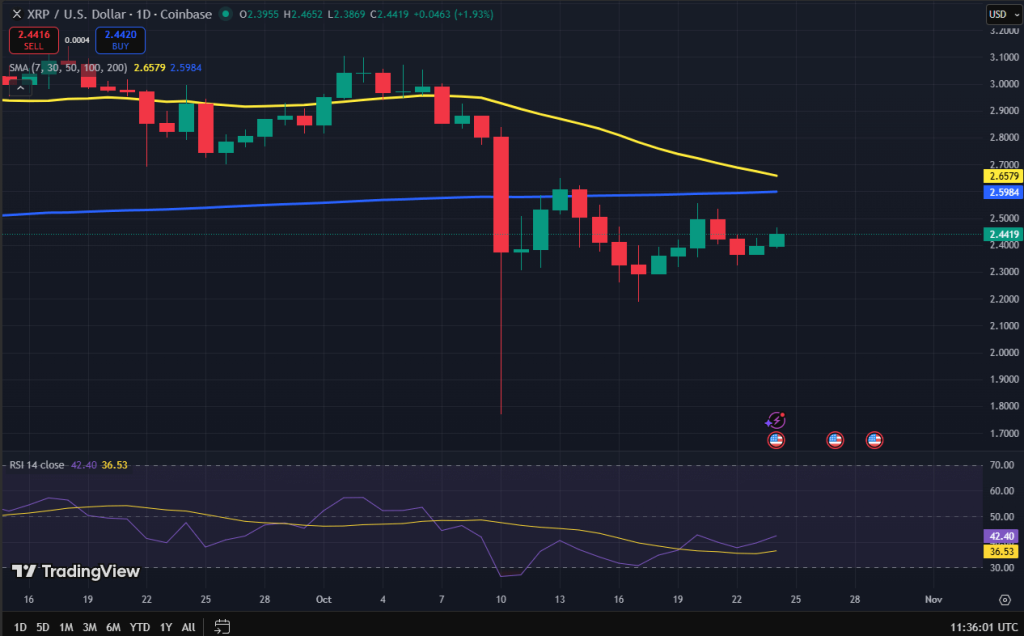Click the green 2.4419 current price label
Image resolution: width=1024 pixels, height=636 pixels.
(x=1002, y=234)
